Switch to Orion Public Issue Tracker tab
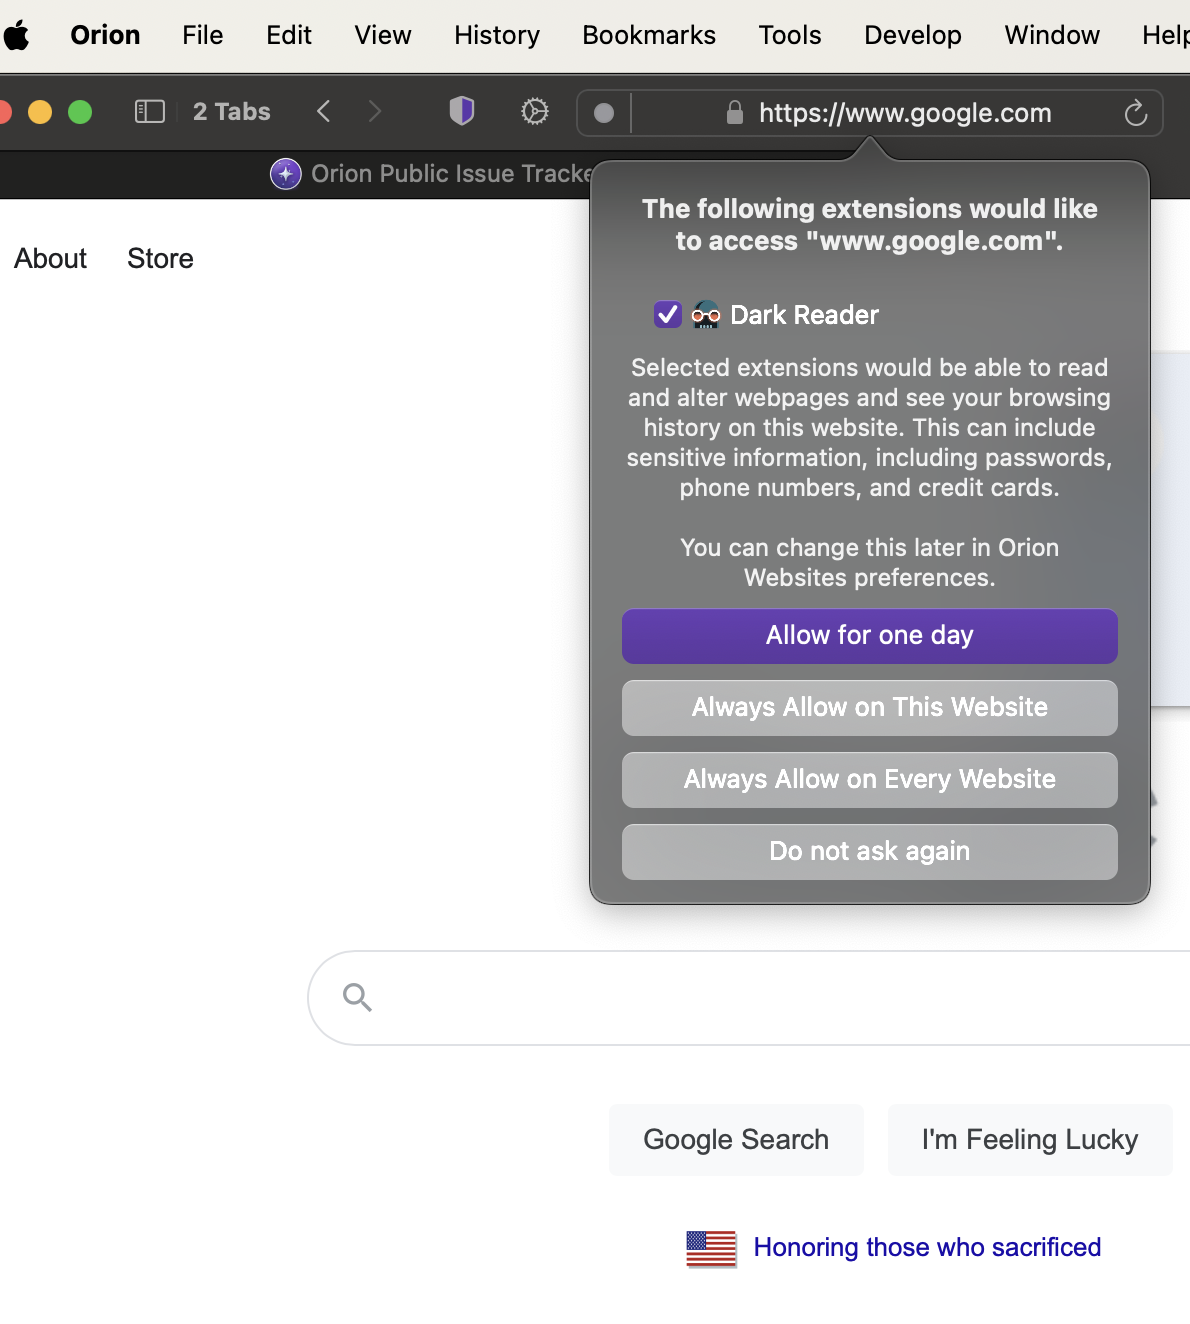The height and width of the screenshot is (1324, 1190). [440, 174]
